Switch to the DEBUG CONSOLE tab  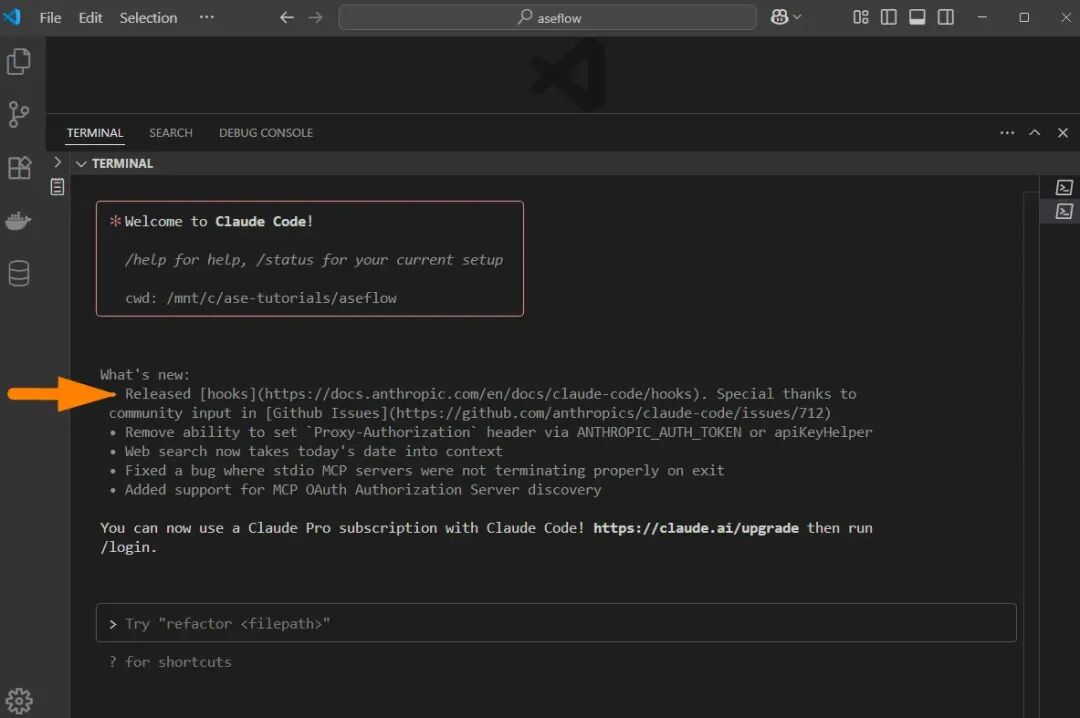pyautogui.click(x=266, y=132)
